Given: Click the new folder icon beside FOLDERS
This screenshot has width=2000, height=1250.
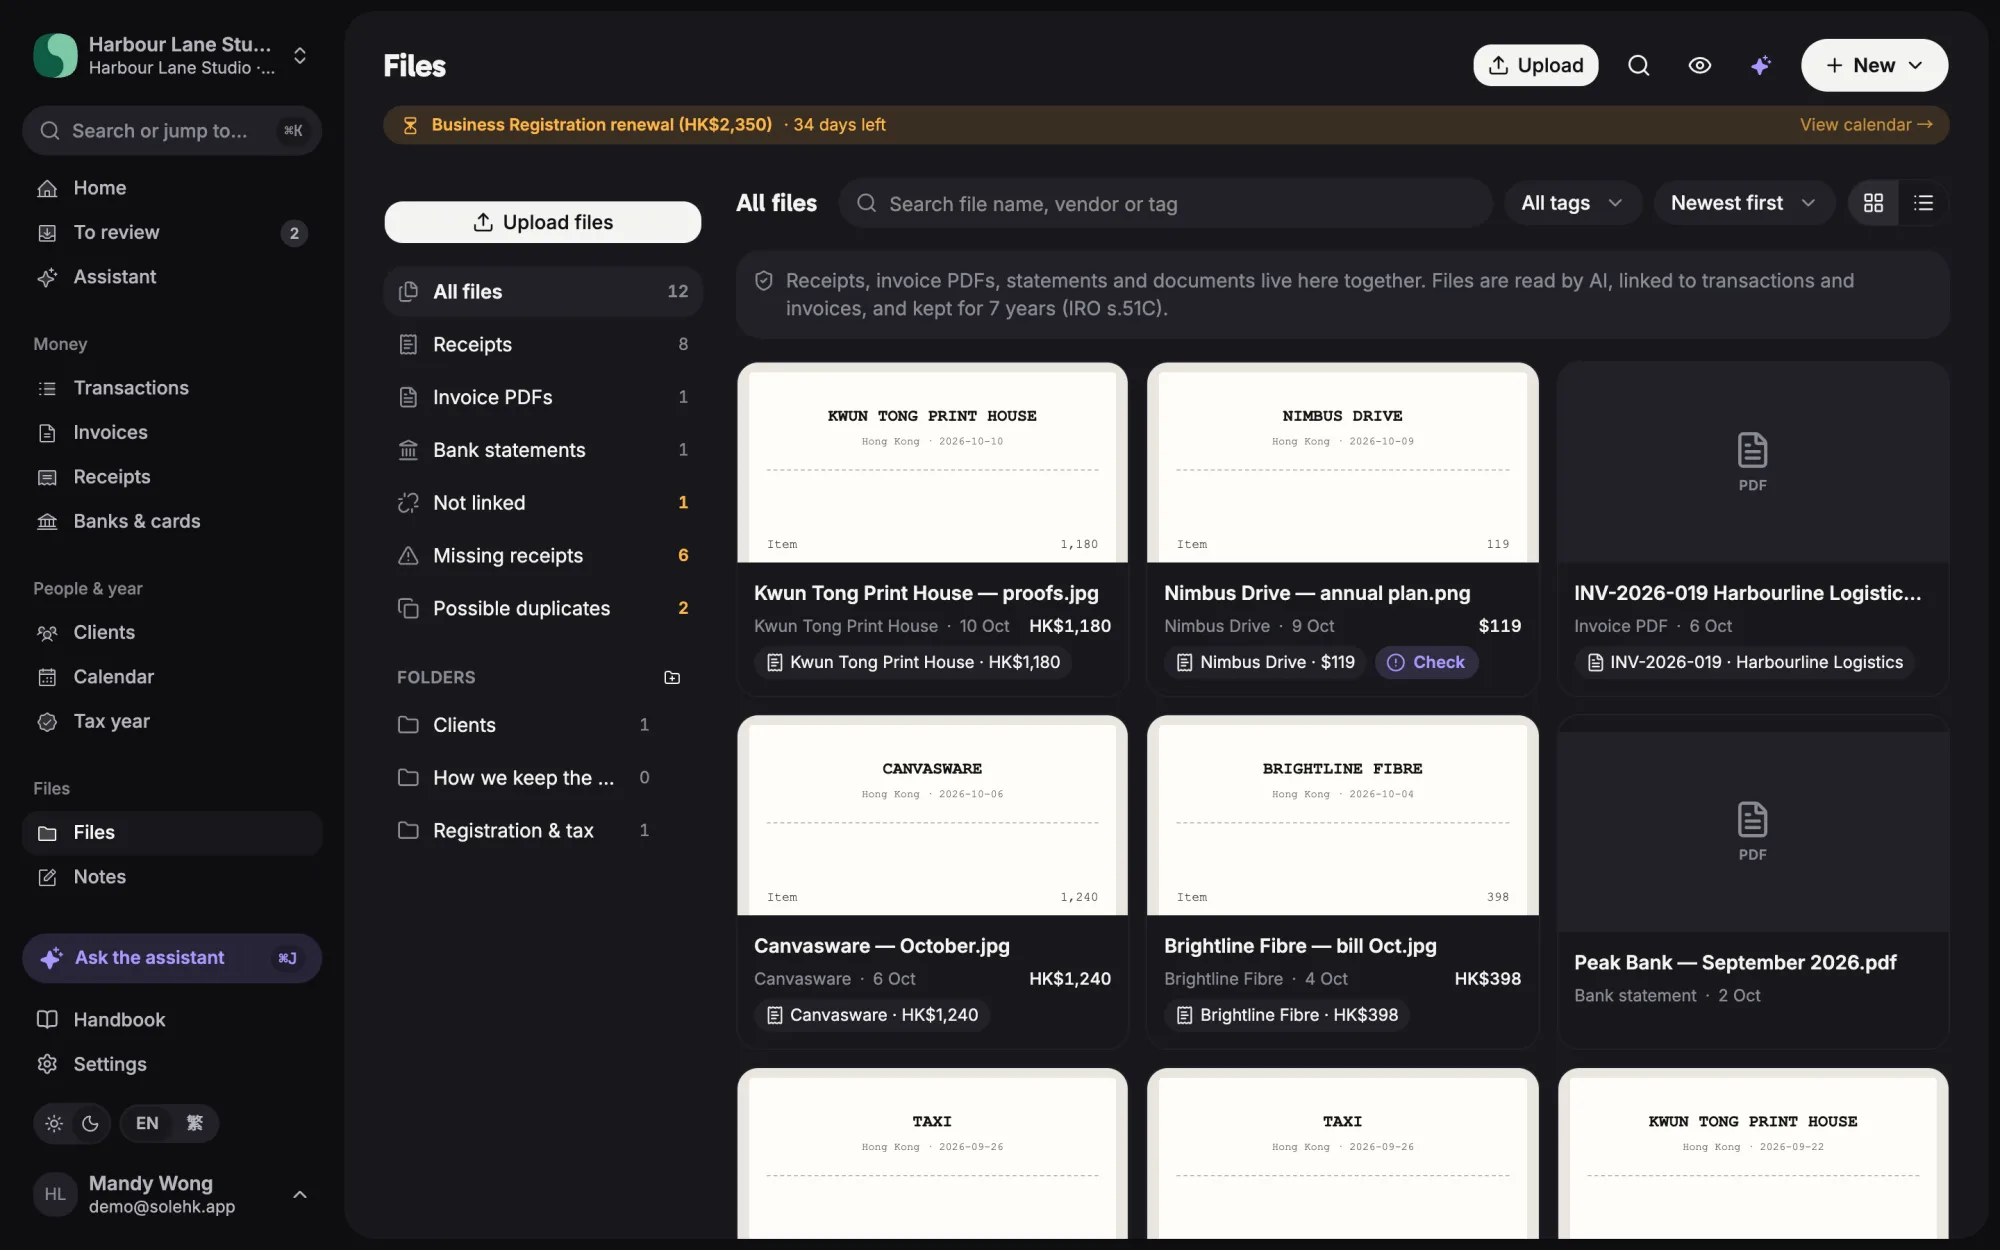Looking at the screenshot, I should tap(672, 677).
